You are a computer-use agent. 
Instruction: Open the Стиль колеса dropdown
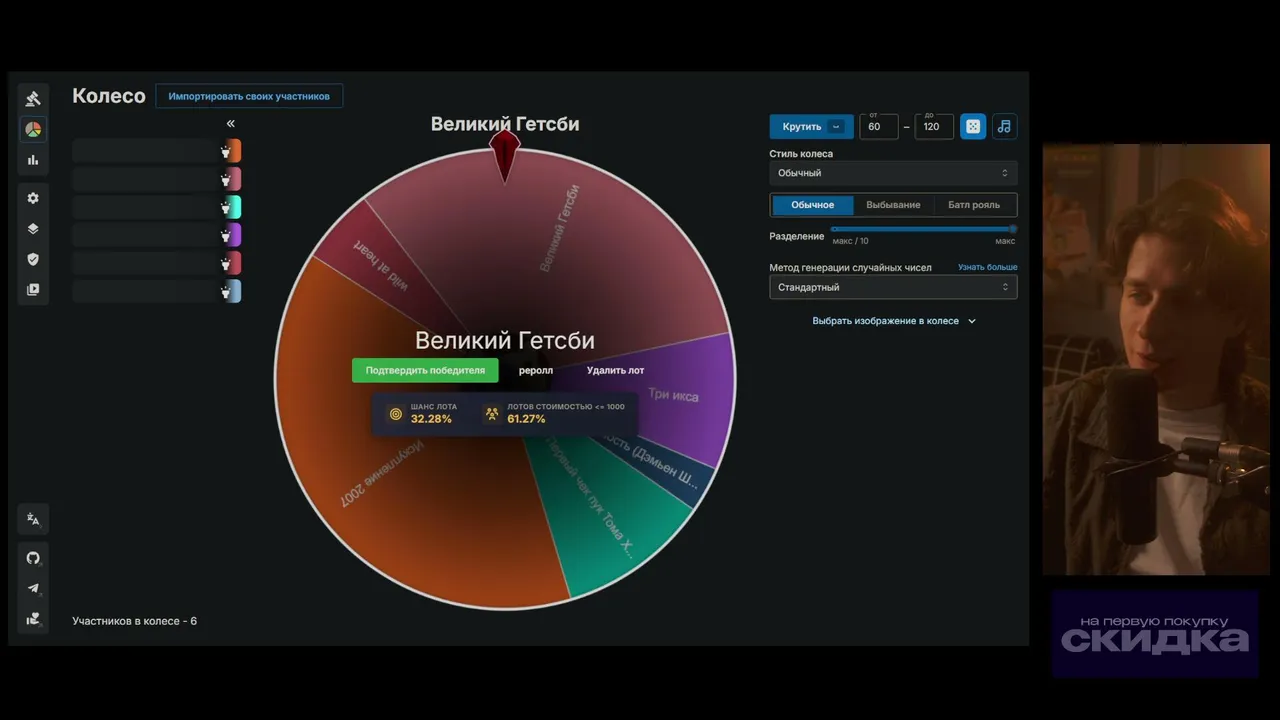point(893,173)
